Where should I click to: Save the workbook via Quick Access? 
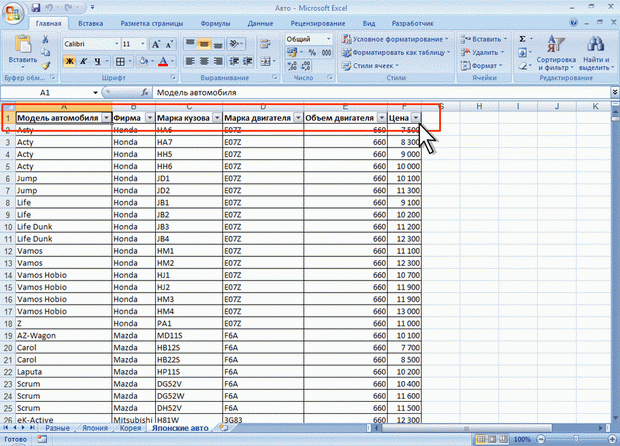pyautogui.click(x=36, y=8)
